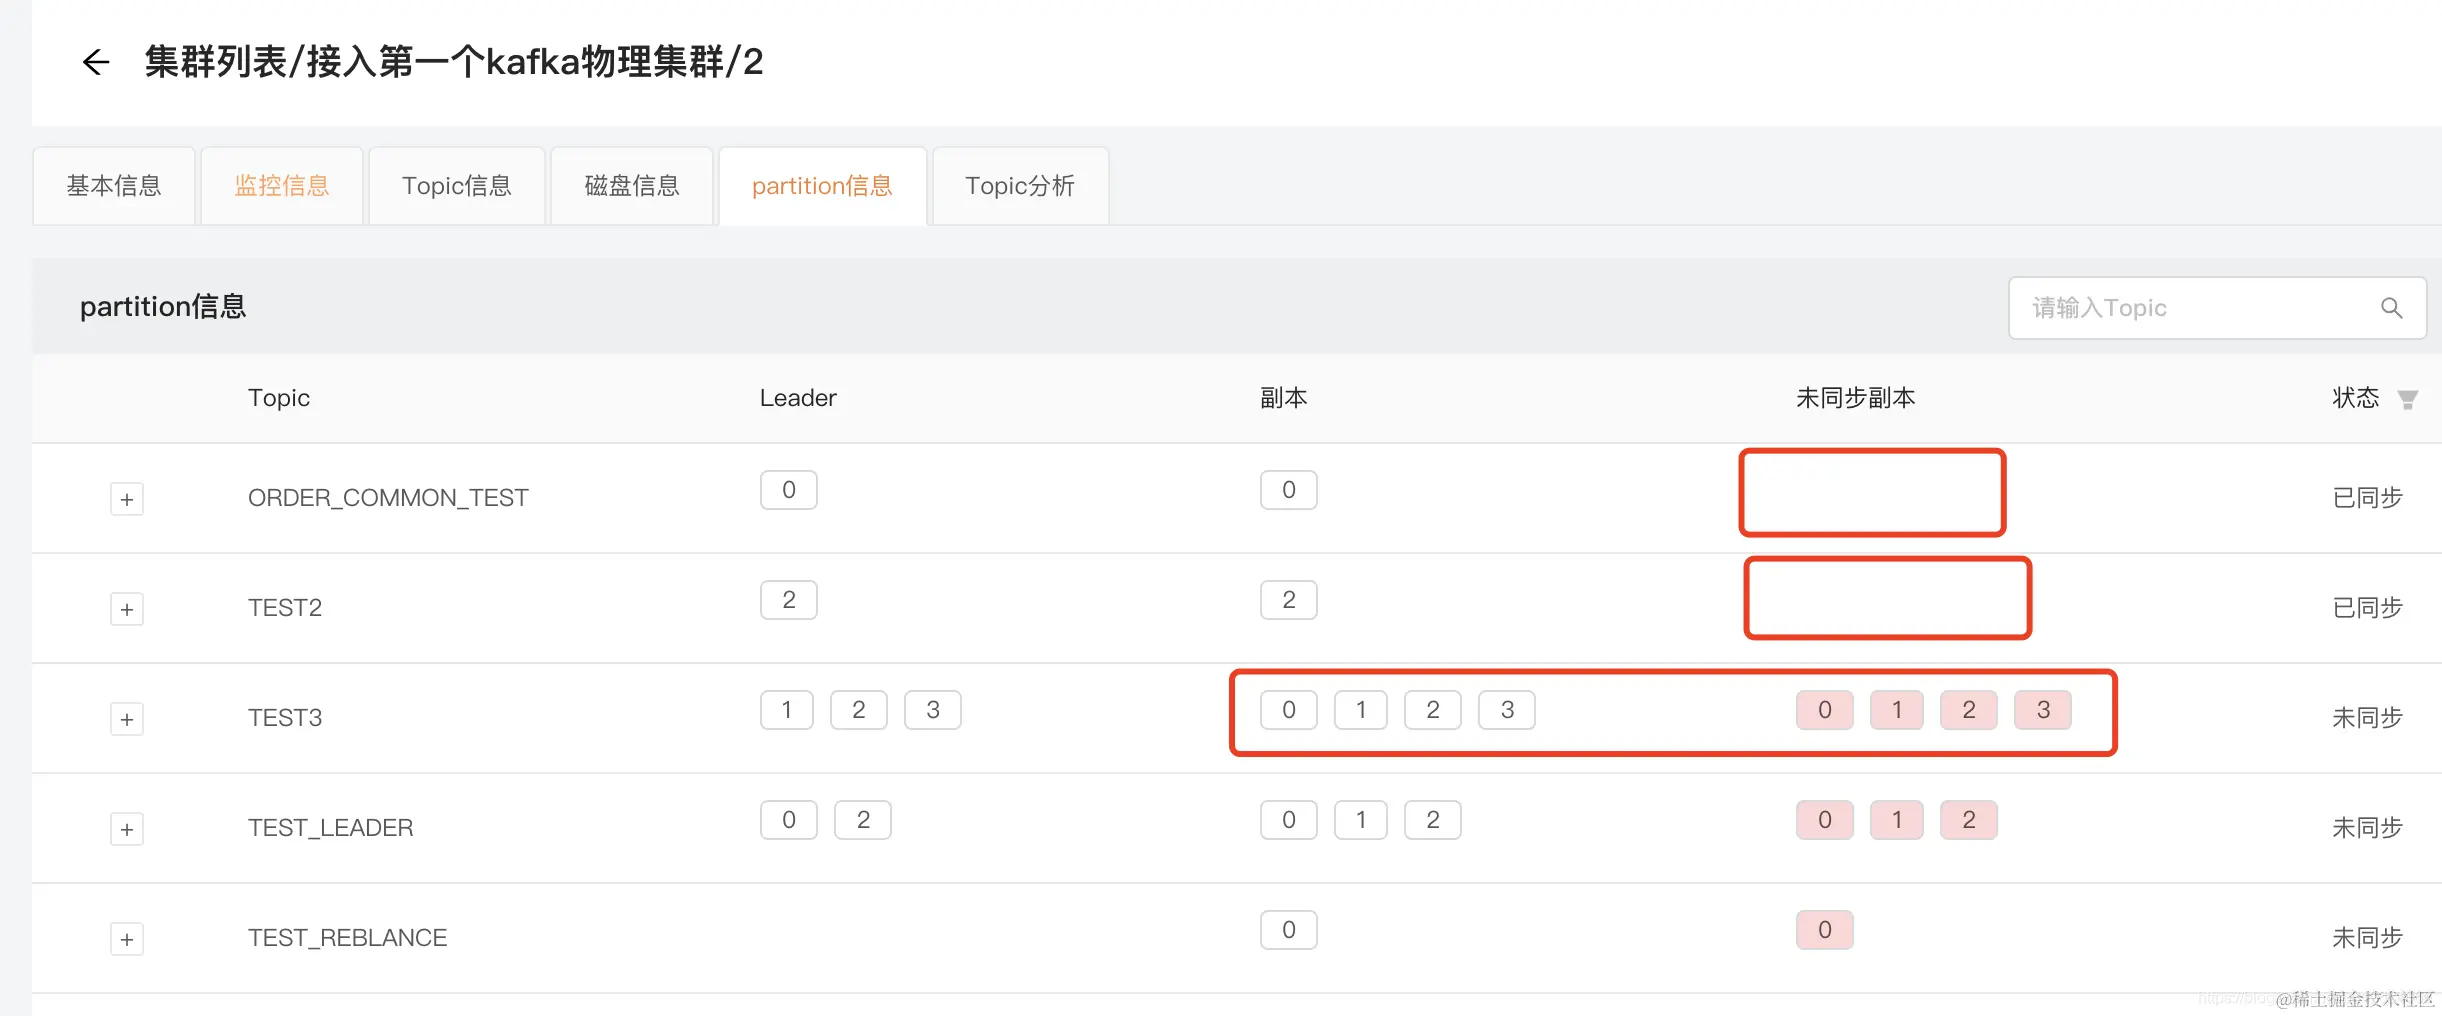Click pink unsynced badge 1 in TEST_LEADER row
Screen dimensions: 2442x1016
pos(1897,820)
